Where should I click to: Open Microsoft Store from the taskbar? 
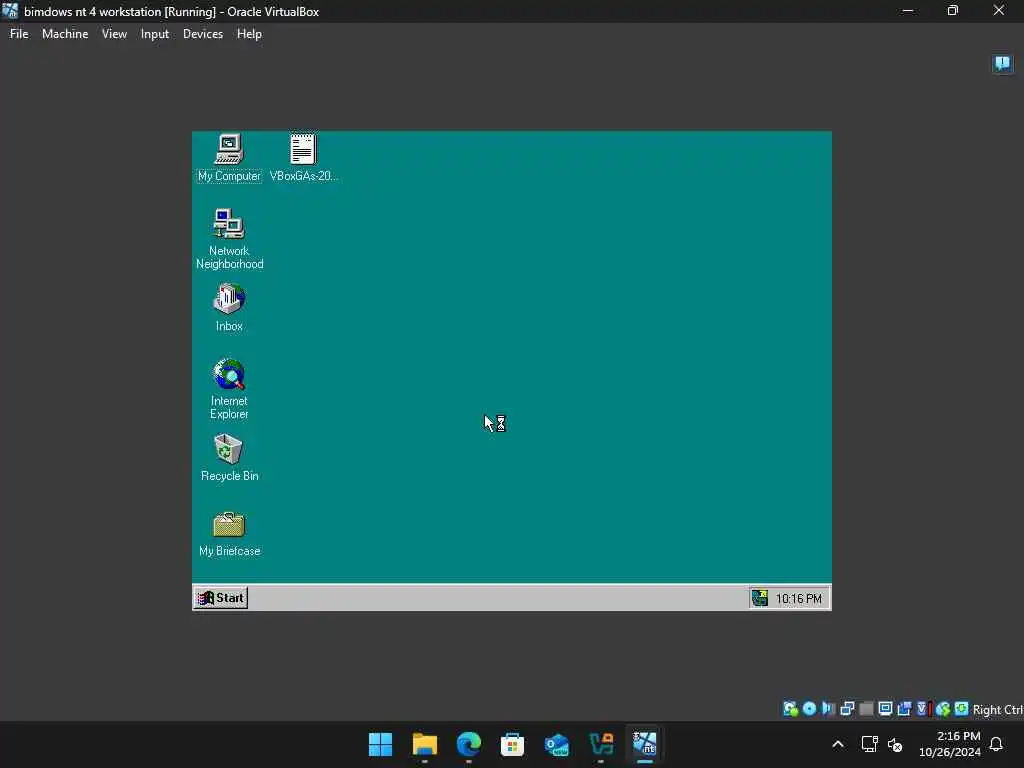click(512, 744)
